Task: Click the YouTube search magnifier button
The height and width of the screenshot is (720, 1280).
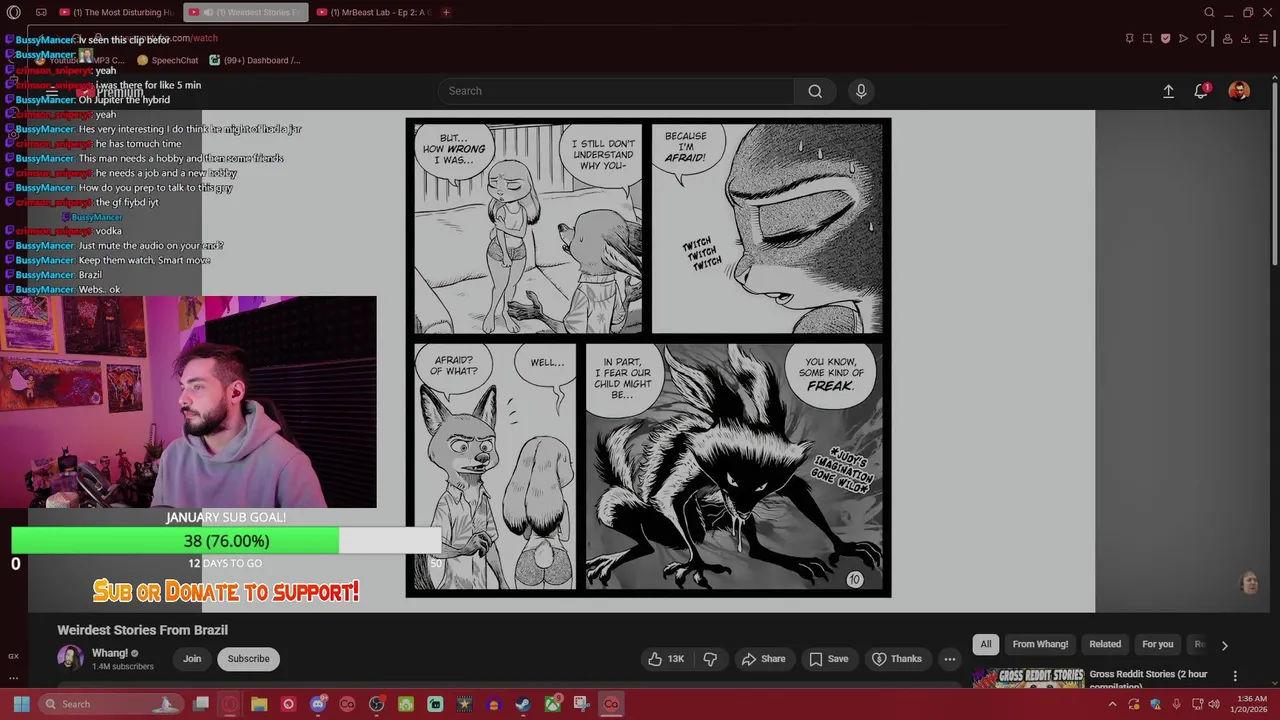Action: 815,91
